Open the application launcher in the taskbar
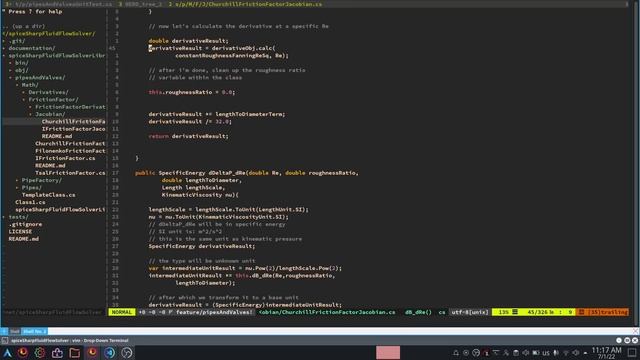640x360 pixels. click(7, 353)
